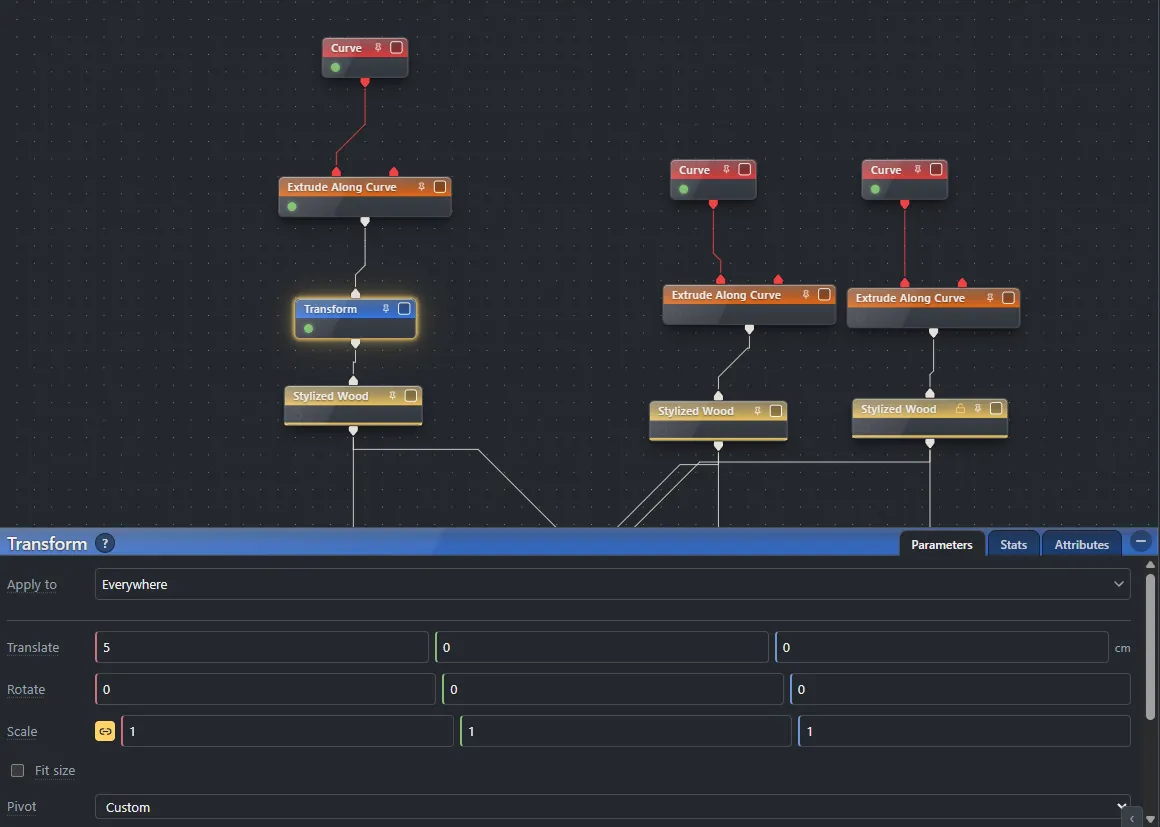The image size is (1160, 827).
Task: Click pin icon on the topmost Curve node
Action: click(378, 47)
